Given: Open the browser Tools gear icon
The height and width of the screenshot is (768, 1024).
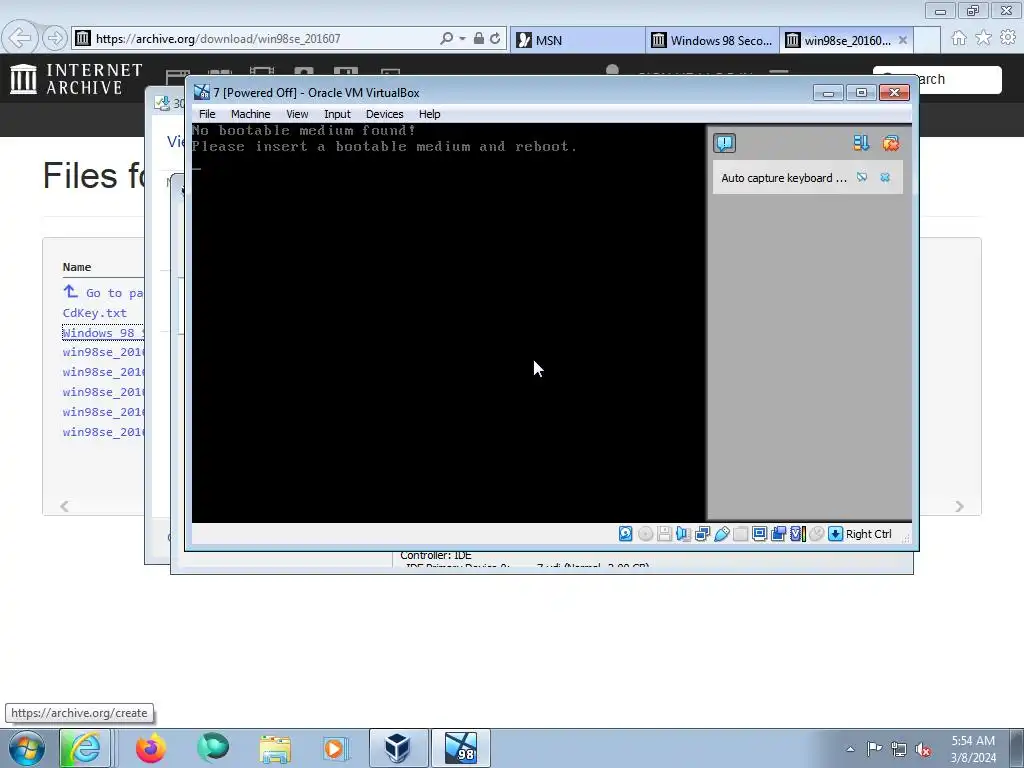Looking at the screenshot, I should tap(1008, 38).
